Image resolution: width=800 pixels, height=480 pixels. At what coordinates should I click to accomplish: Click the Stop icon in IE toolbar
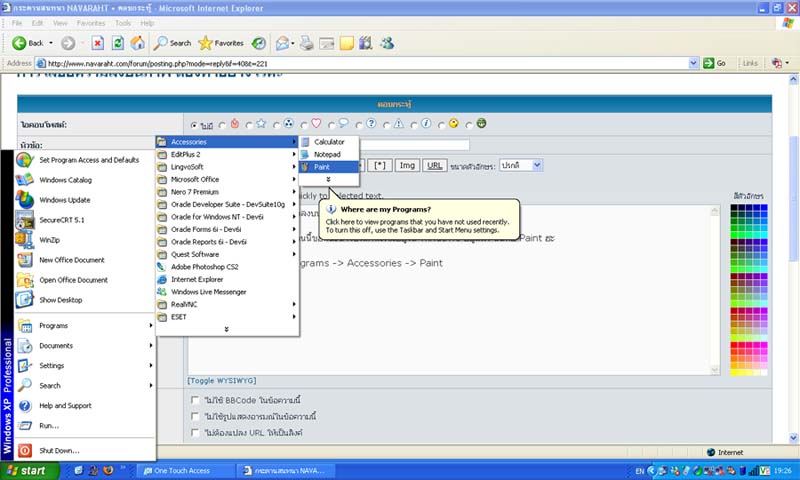(x=97, y=43)
